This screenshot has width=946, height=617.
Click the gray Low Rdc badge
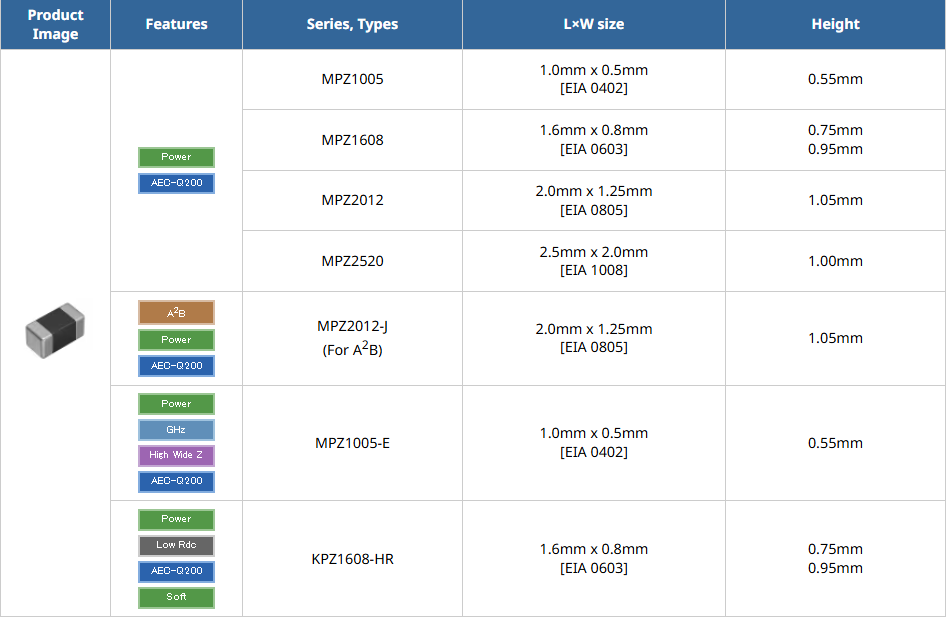(176, 545)
